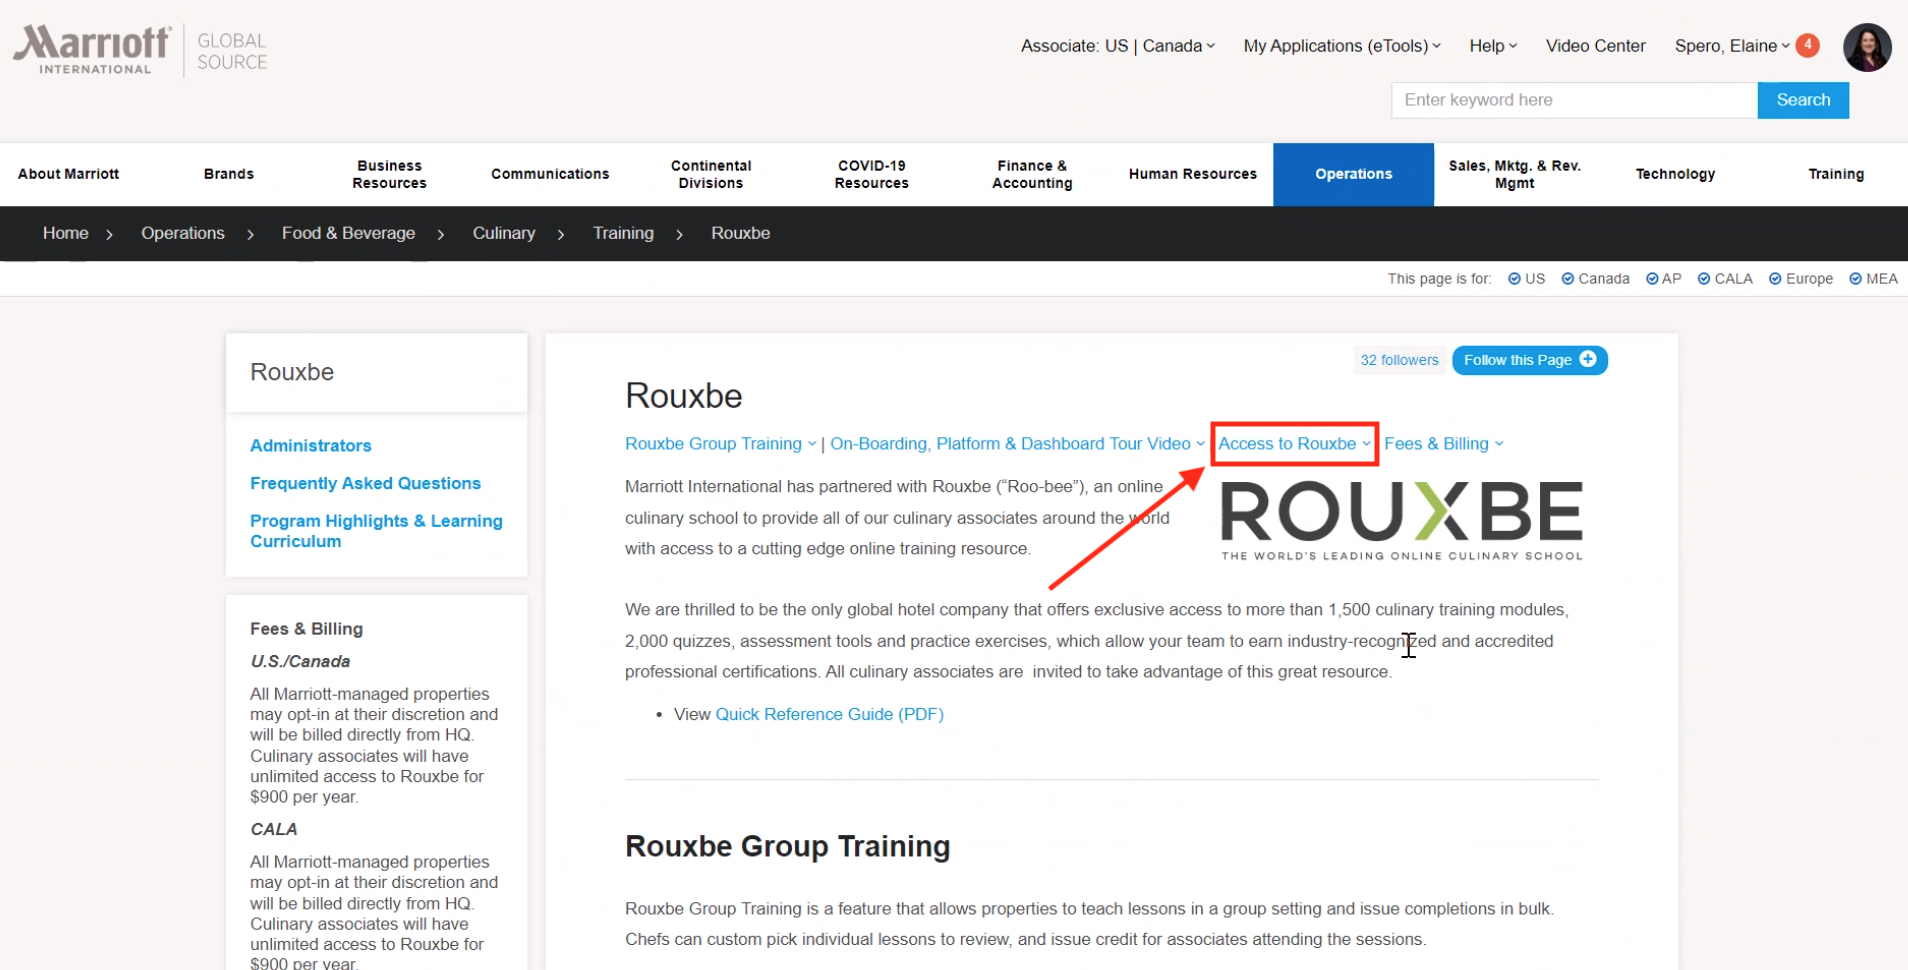The height and width of the screenshot is (970, 1908).
Task: Expand the Fees & Billing anchor link
Action: point(1443,443)
